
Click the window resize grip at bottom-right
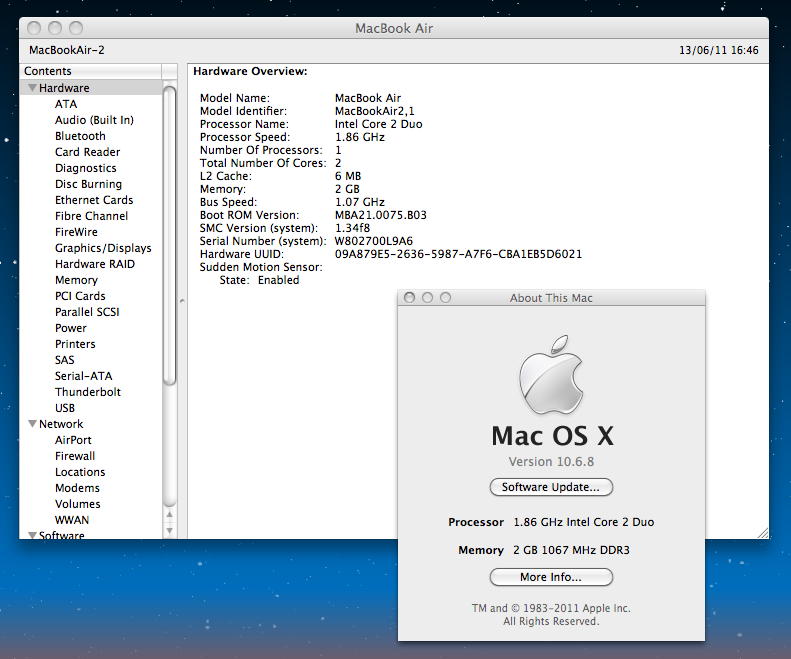coord(762,533)
